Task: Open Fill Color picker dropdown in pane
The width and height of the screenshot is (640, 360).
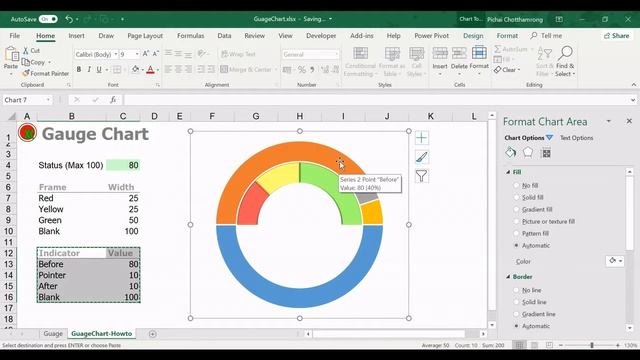Action: (x=615, y=261)
